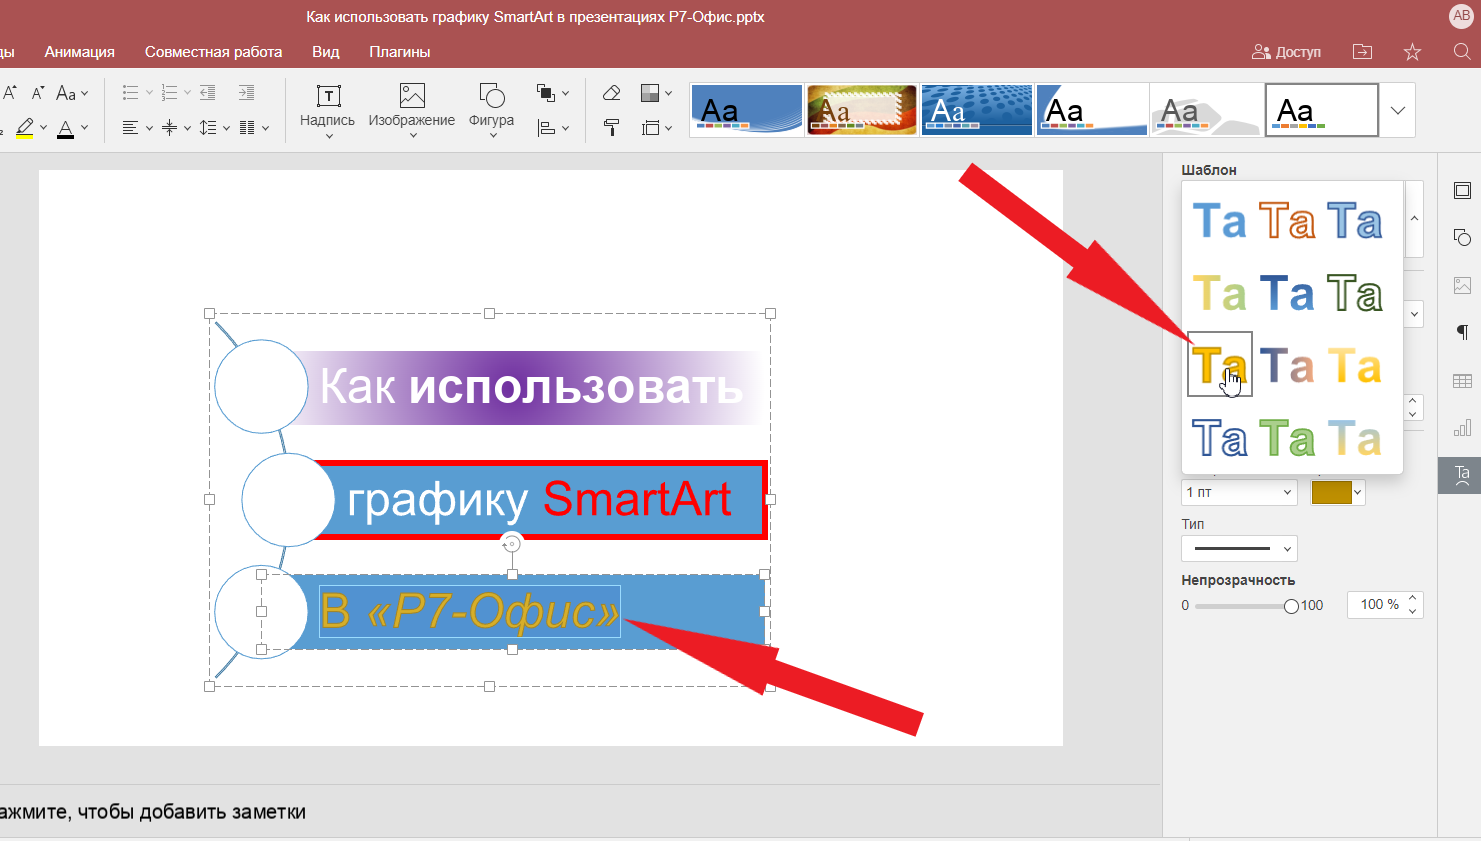The height and width of the screenshot is (841, 1481).
Task: Open the file location folder icon
Action: coord(1362,52)
